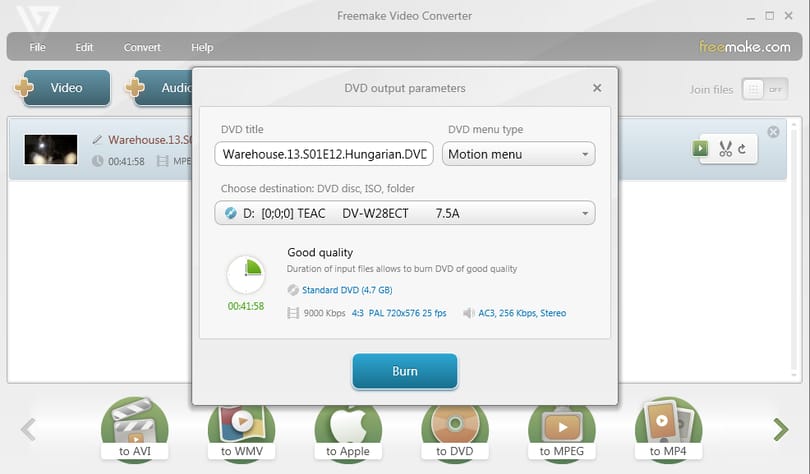Click the file list vertical scrollbar
The width and height of the screenshot is (810, 474).
tap(795, 249)
